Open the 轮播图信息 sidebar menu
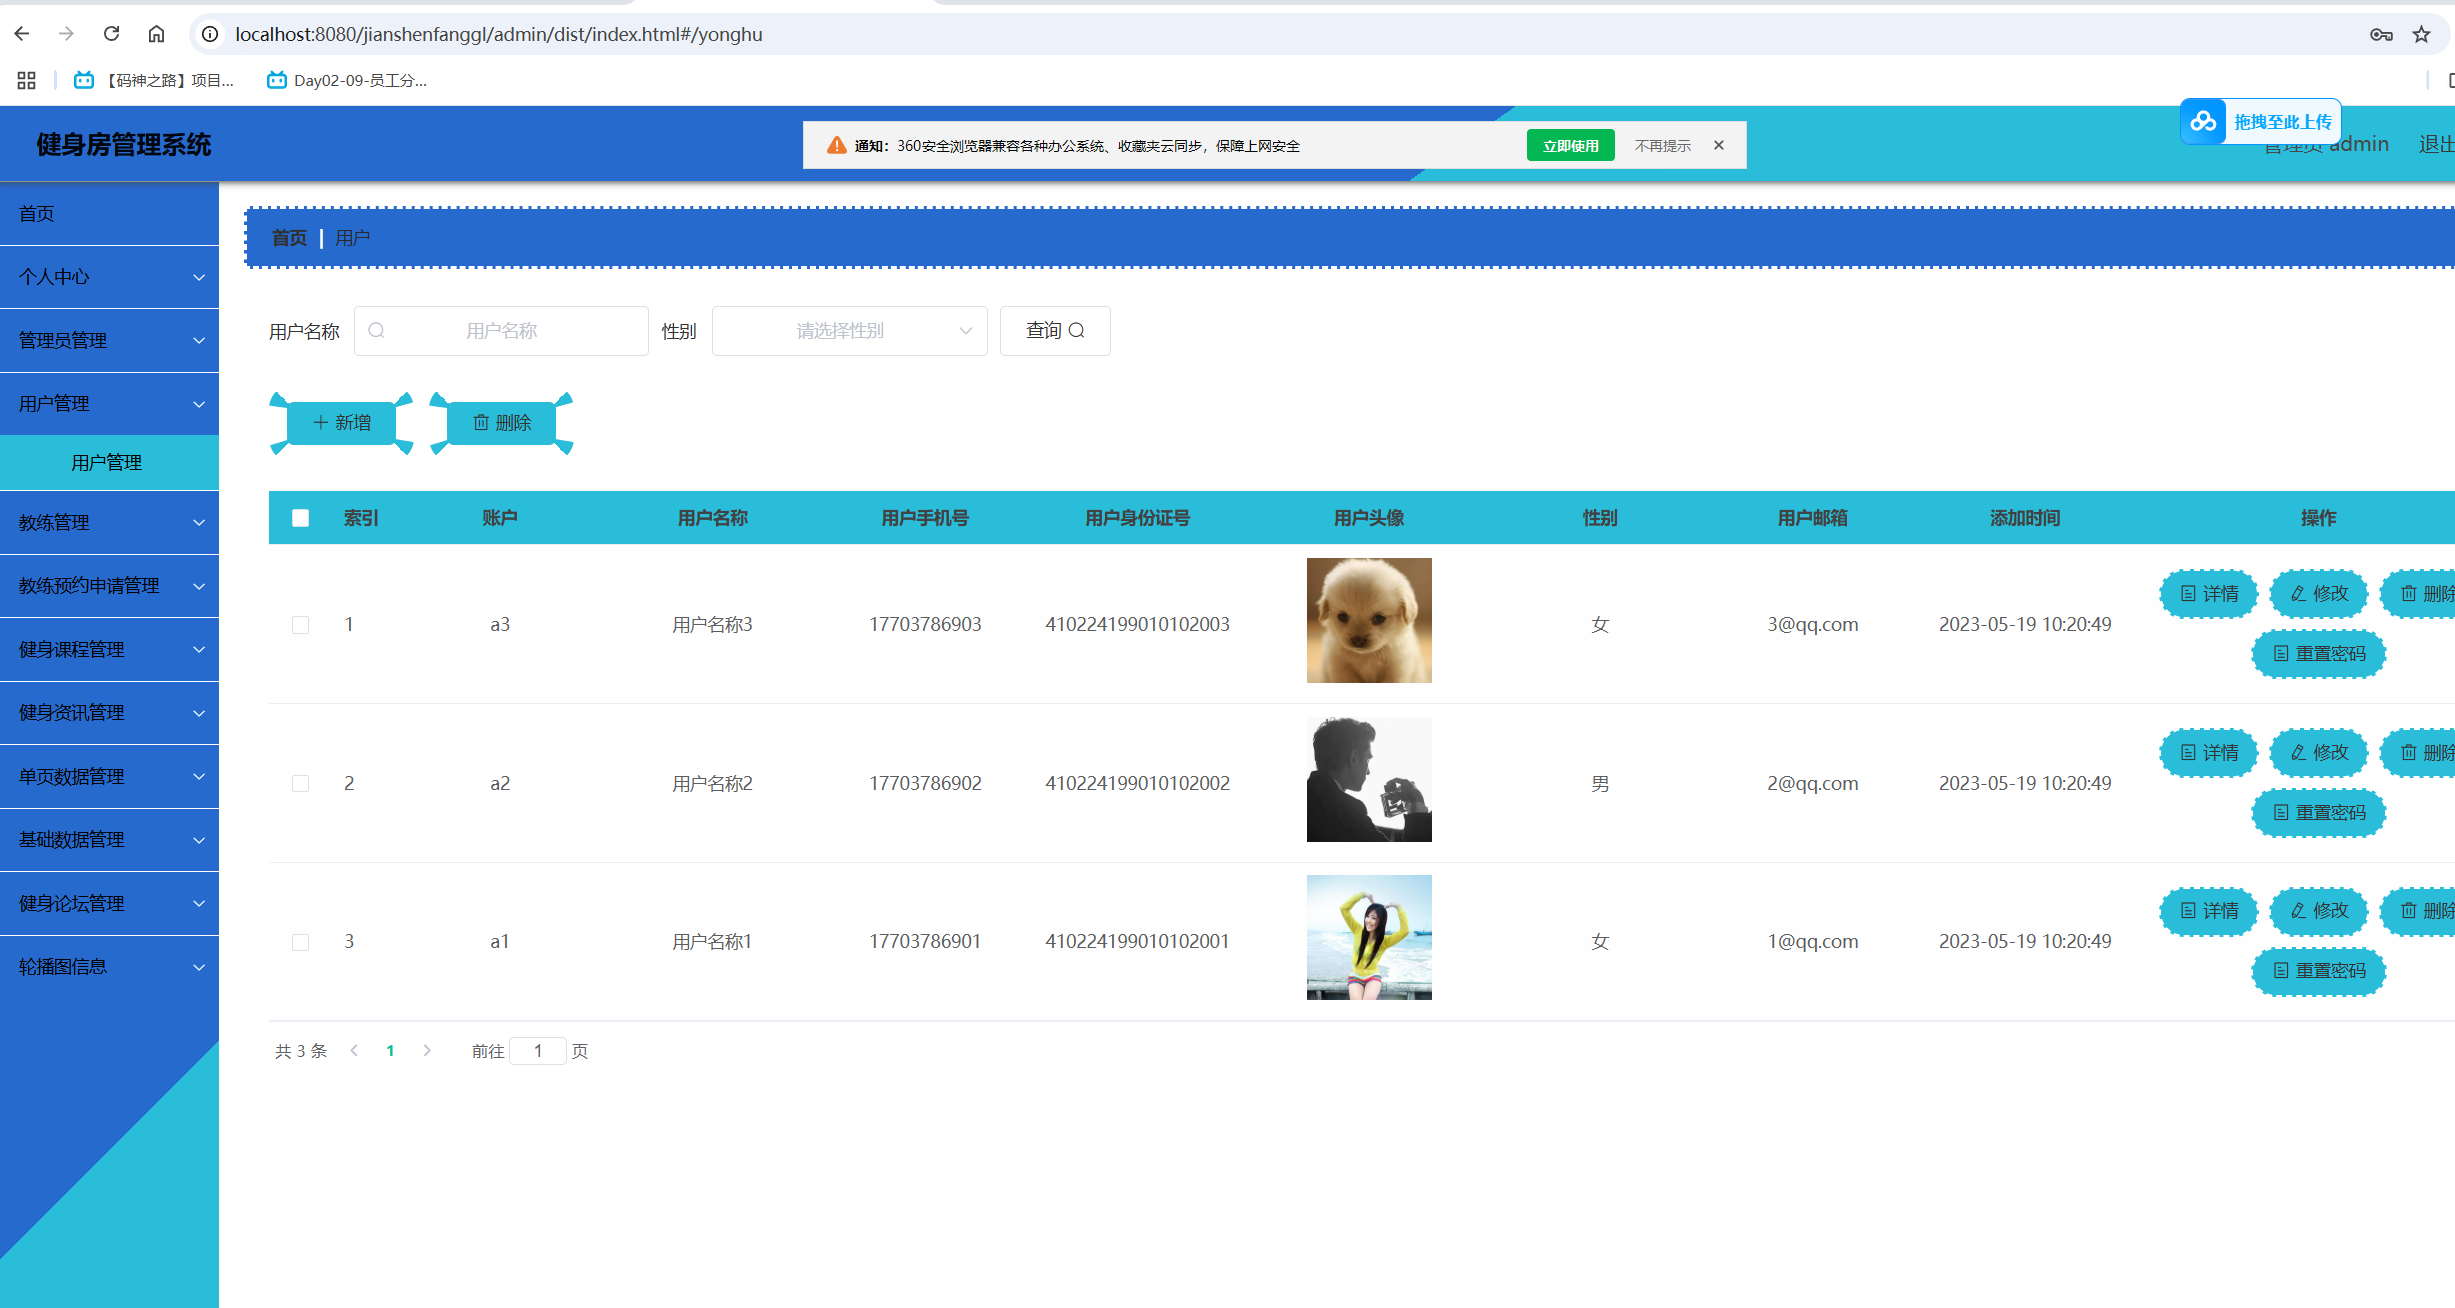2455x1308 pixels. (109, 967)
